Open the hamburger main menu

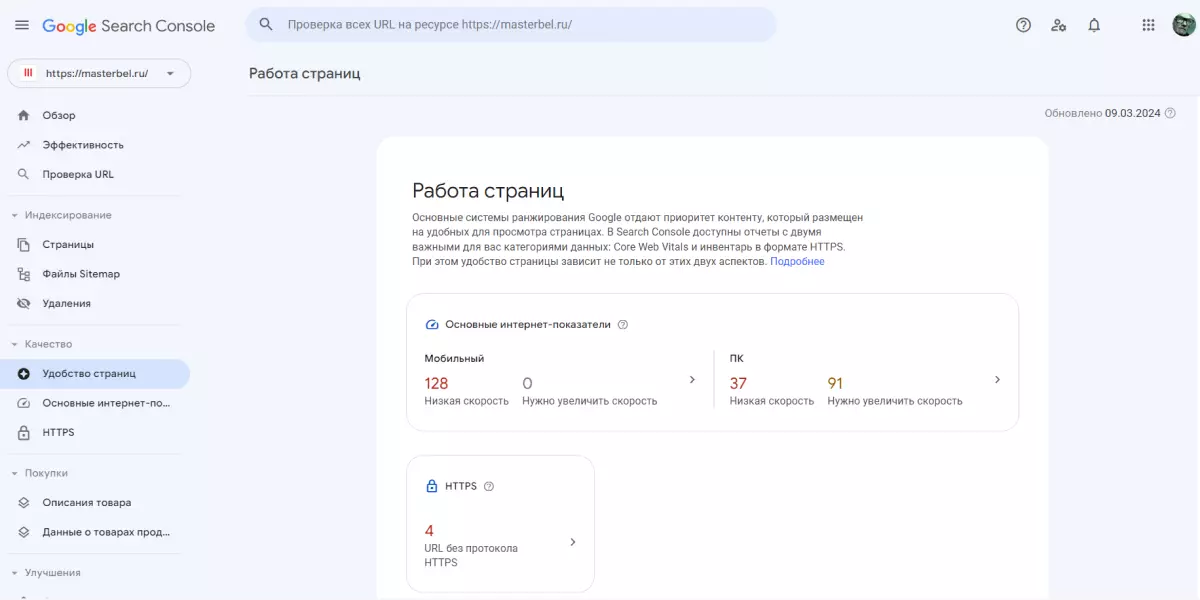pyautogui.click(x=22, y=25)
